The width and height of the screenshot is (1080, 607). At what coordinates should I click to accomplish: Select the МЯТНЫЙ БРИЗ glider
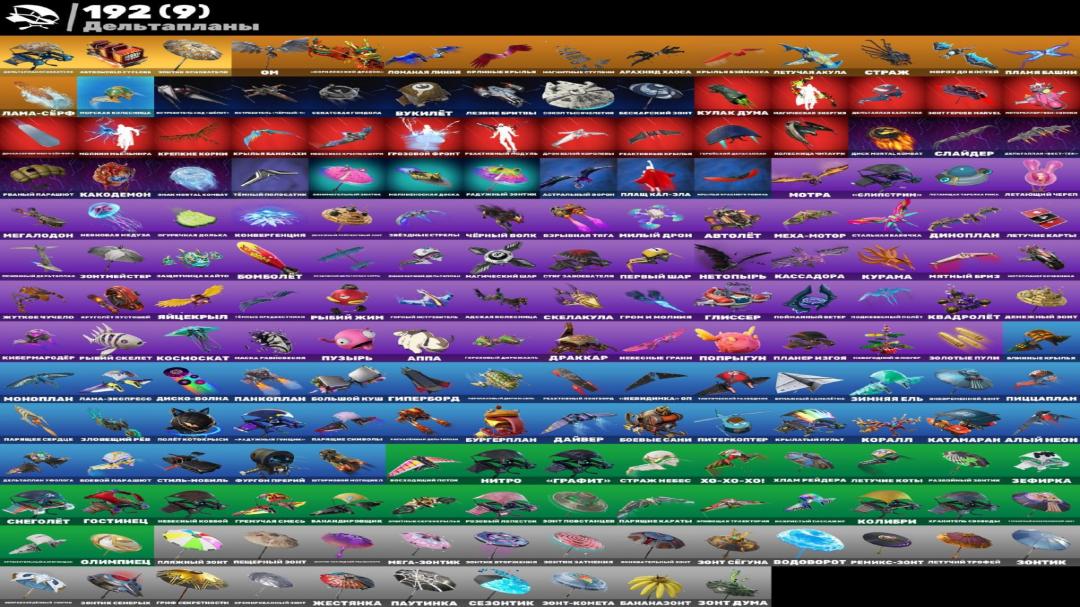964,260
